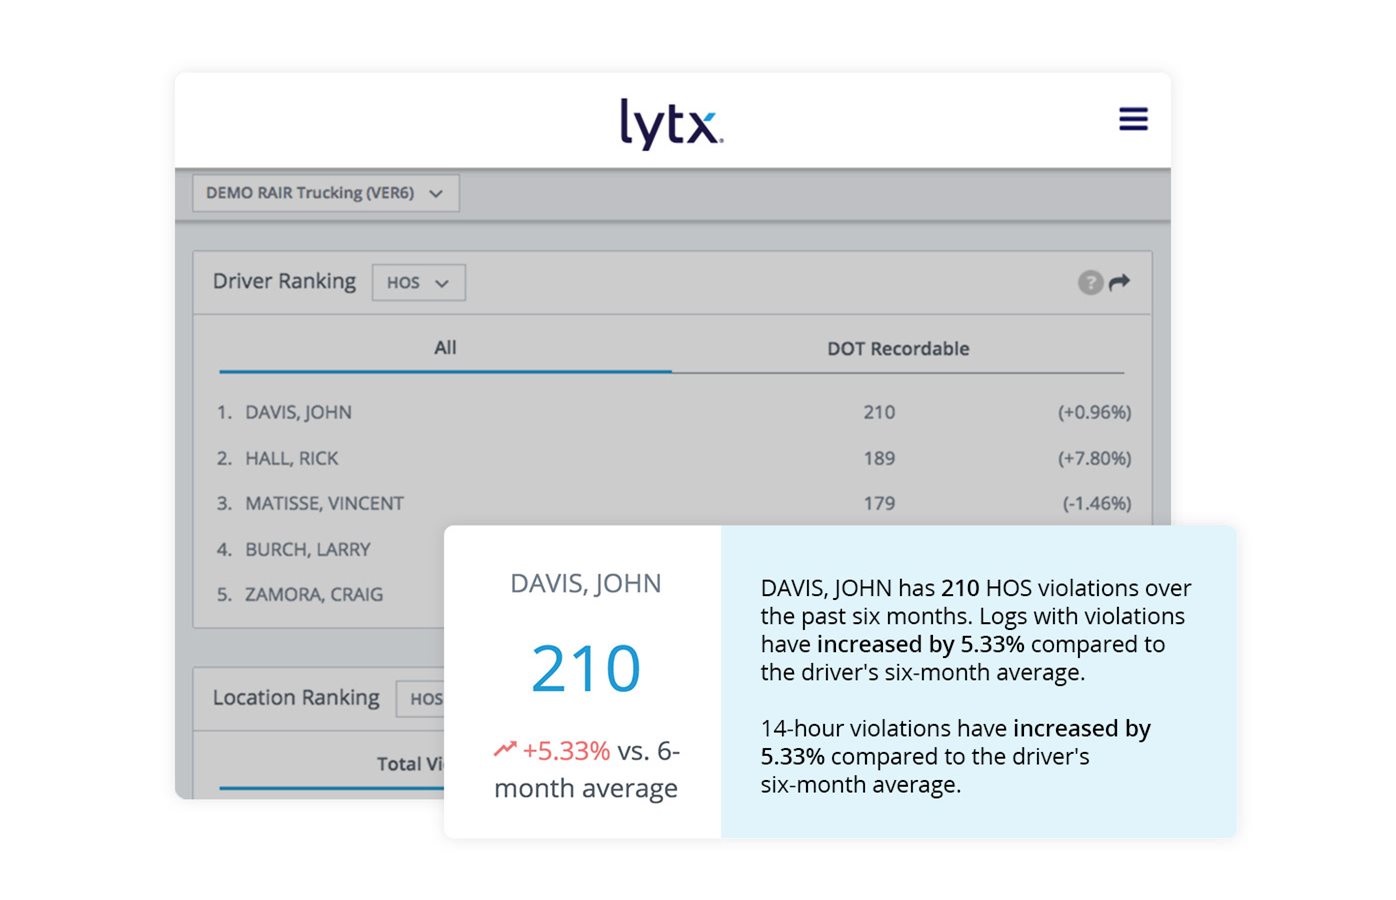Click the +5.33% change value
The height and width of the screenshot is (900, 1396).
pyautogui.click(x=566, y=750)
